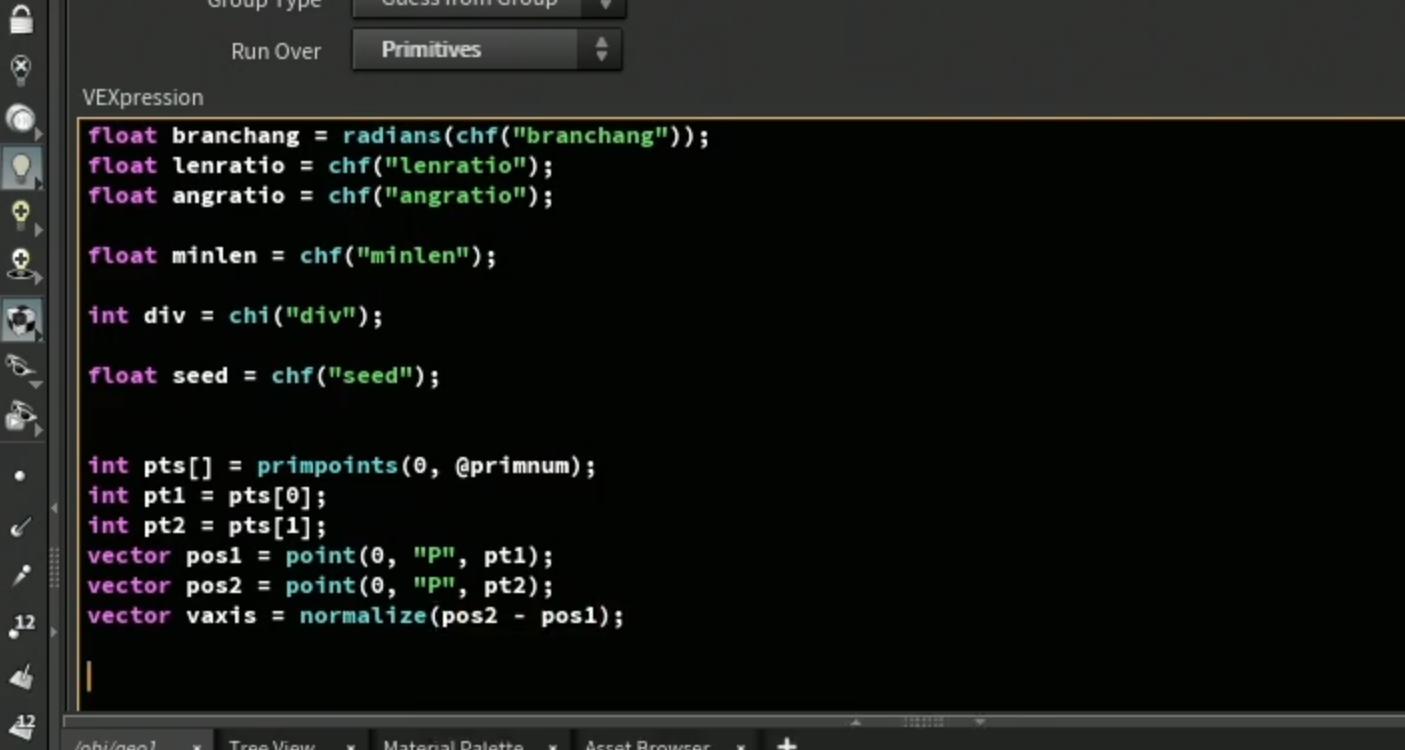Toggle the point numbers '12' icon
The height and width of the screenshot is (750, 1405).
21,627
